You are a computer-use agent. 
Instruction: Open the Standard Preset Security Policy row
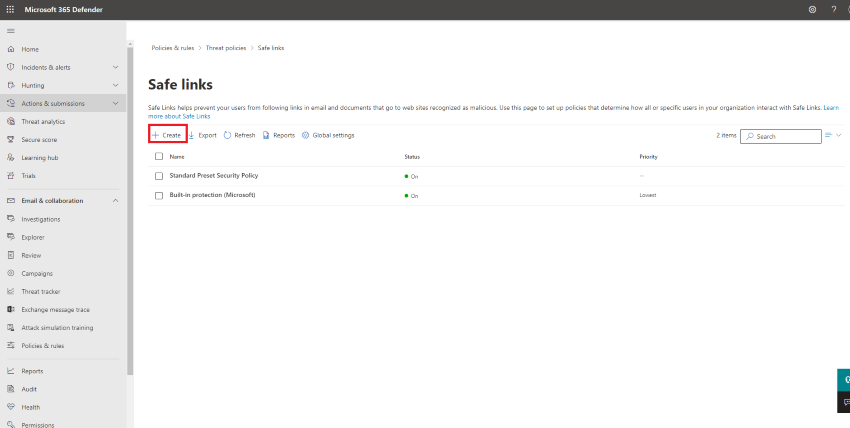pos(214,176)
